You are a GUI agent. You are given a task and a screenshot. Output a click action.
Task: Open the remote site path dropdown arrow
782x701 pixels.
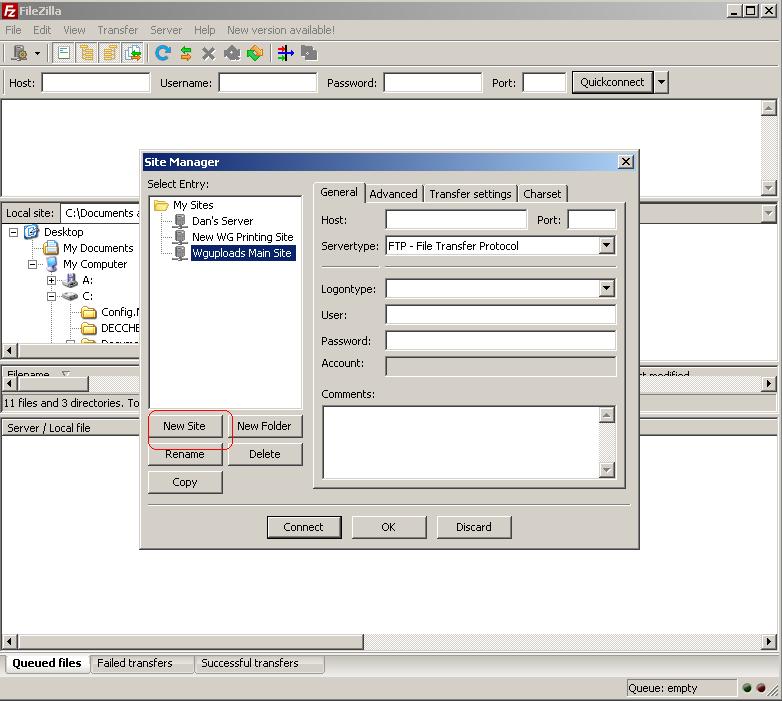(769, 213)
